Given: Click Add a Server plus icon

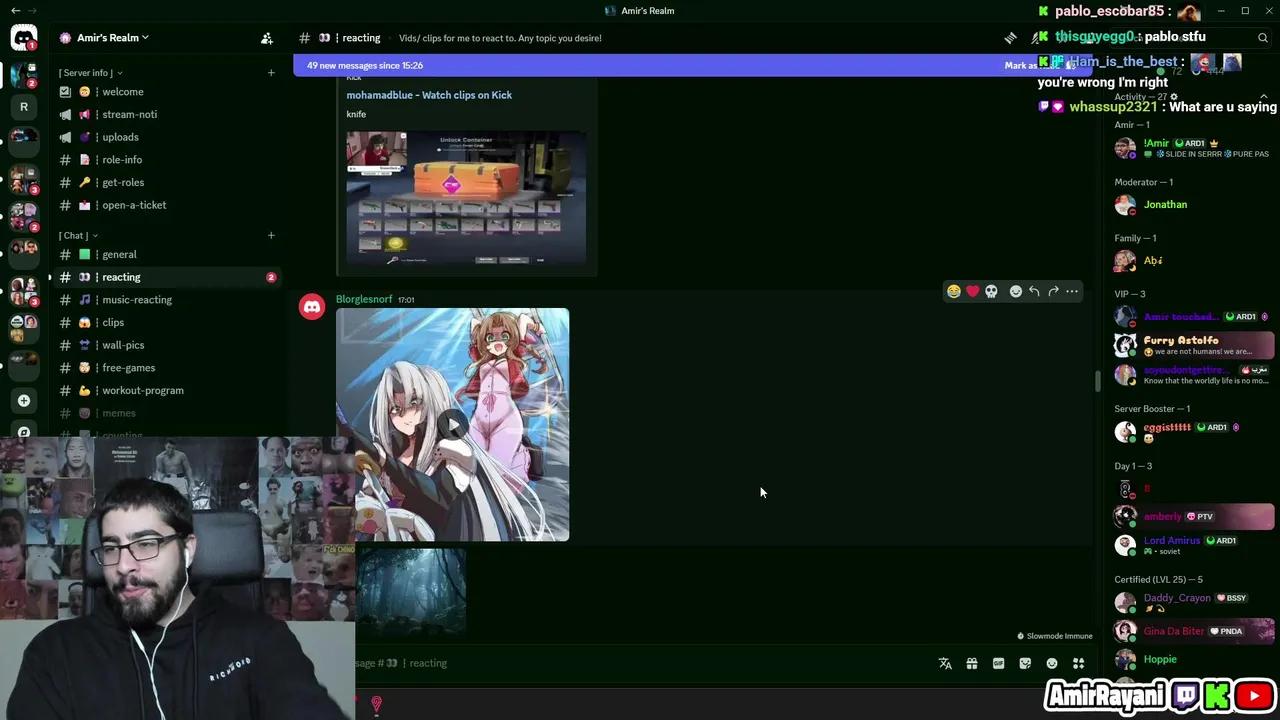Looking at the screenshot, I should (x=24, y=401).
